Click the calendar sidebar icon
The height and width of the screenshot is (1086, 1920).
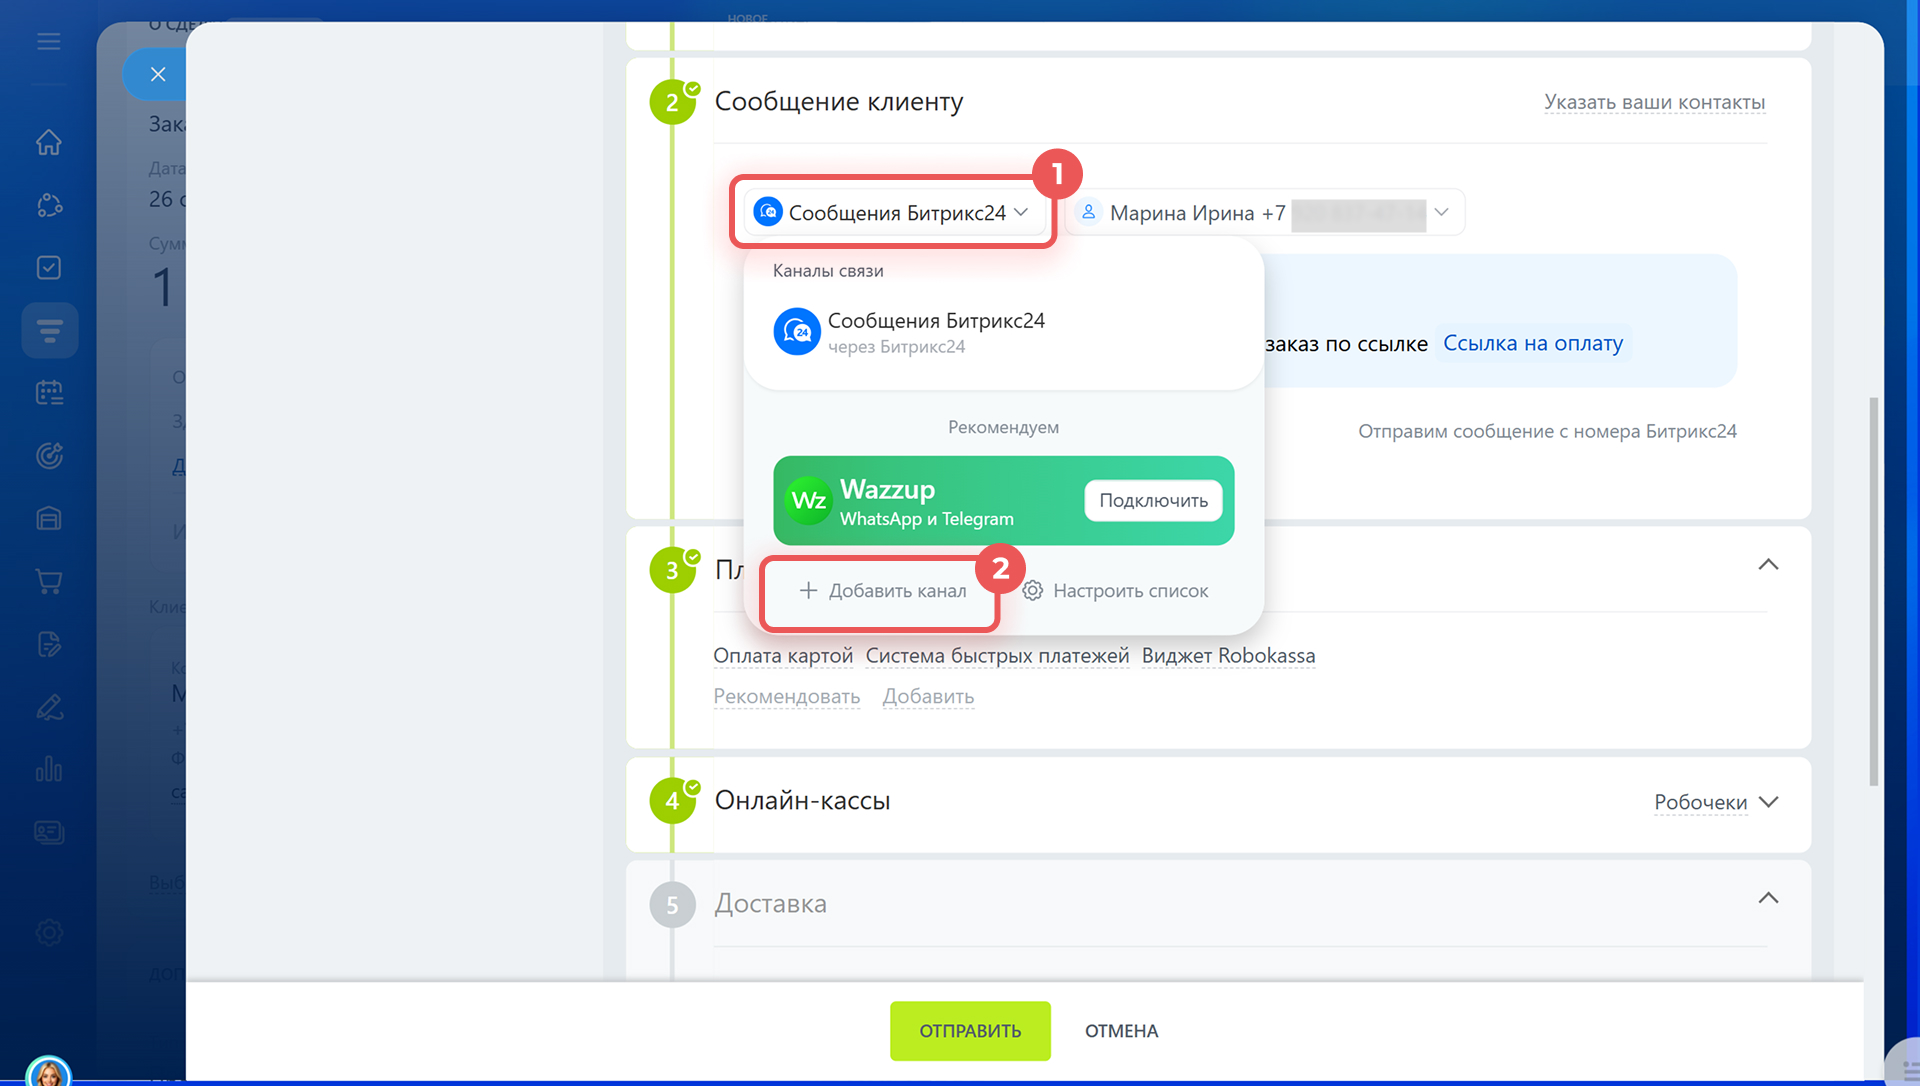click(x=49, y=392)
